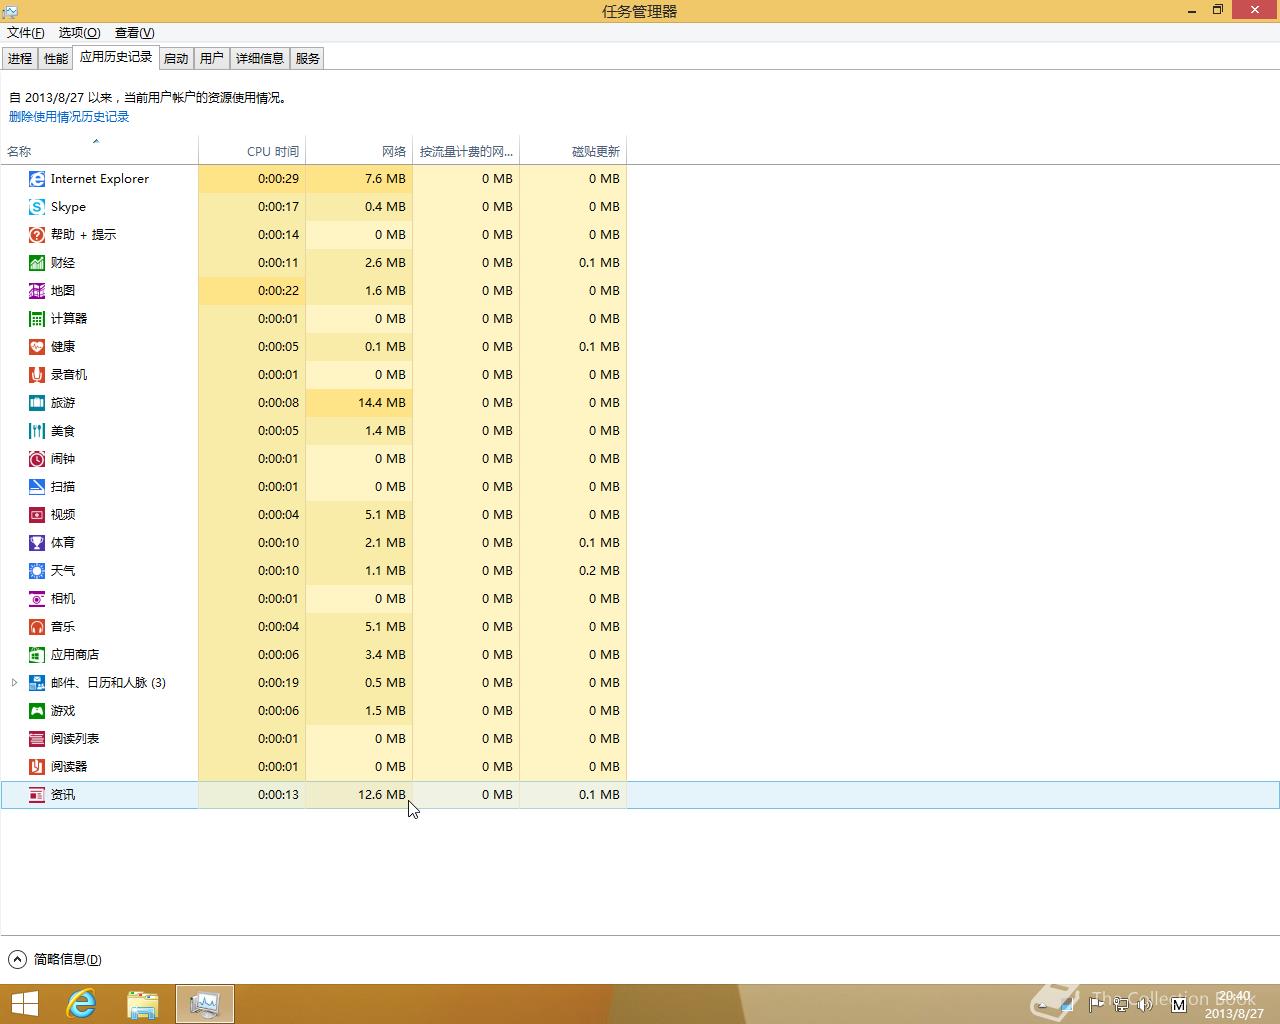
Task: Select the 邮件、日历和人脉 icon
Action: (x=37, y=683)
